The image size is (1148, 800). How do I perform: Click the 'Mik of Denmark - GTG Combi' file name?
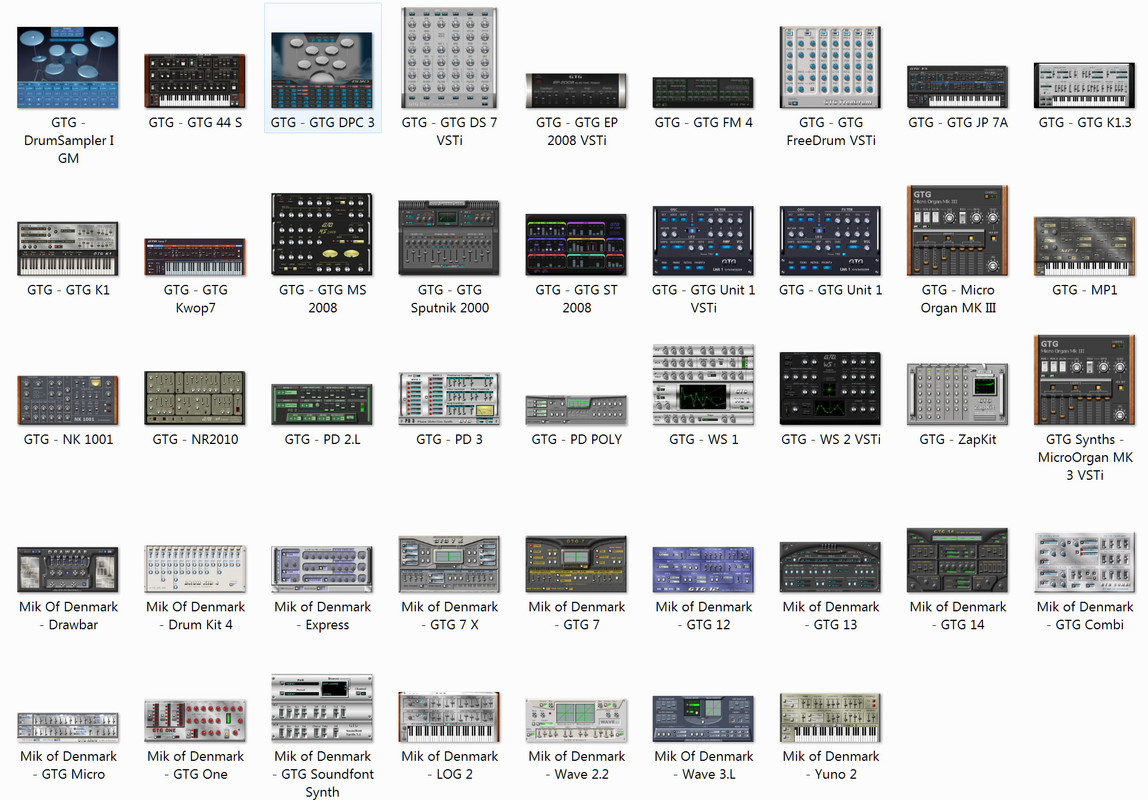[x=1084, y=616]
